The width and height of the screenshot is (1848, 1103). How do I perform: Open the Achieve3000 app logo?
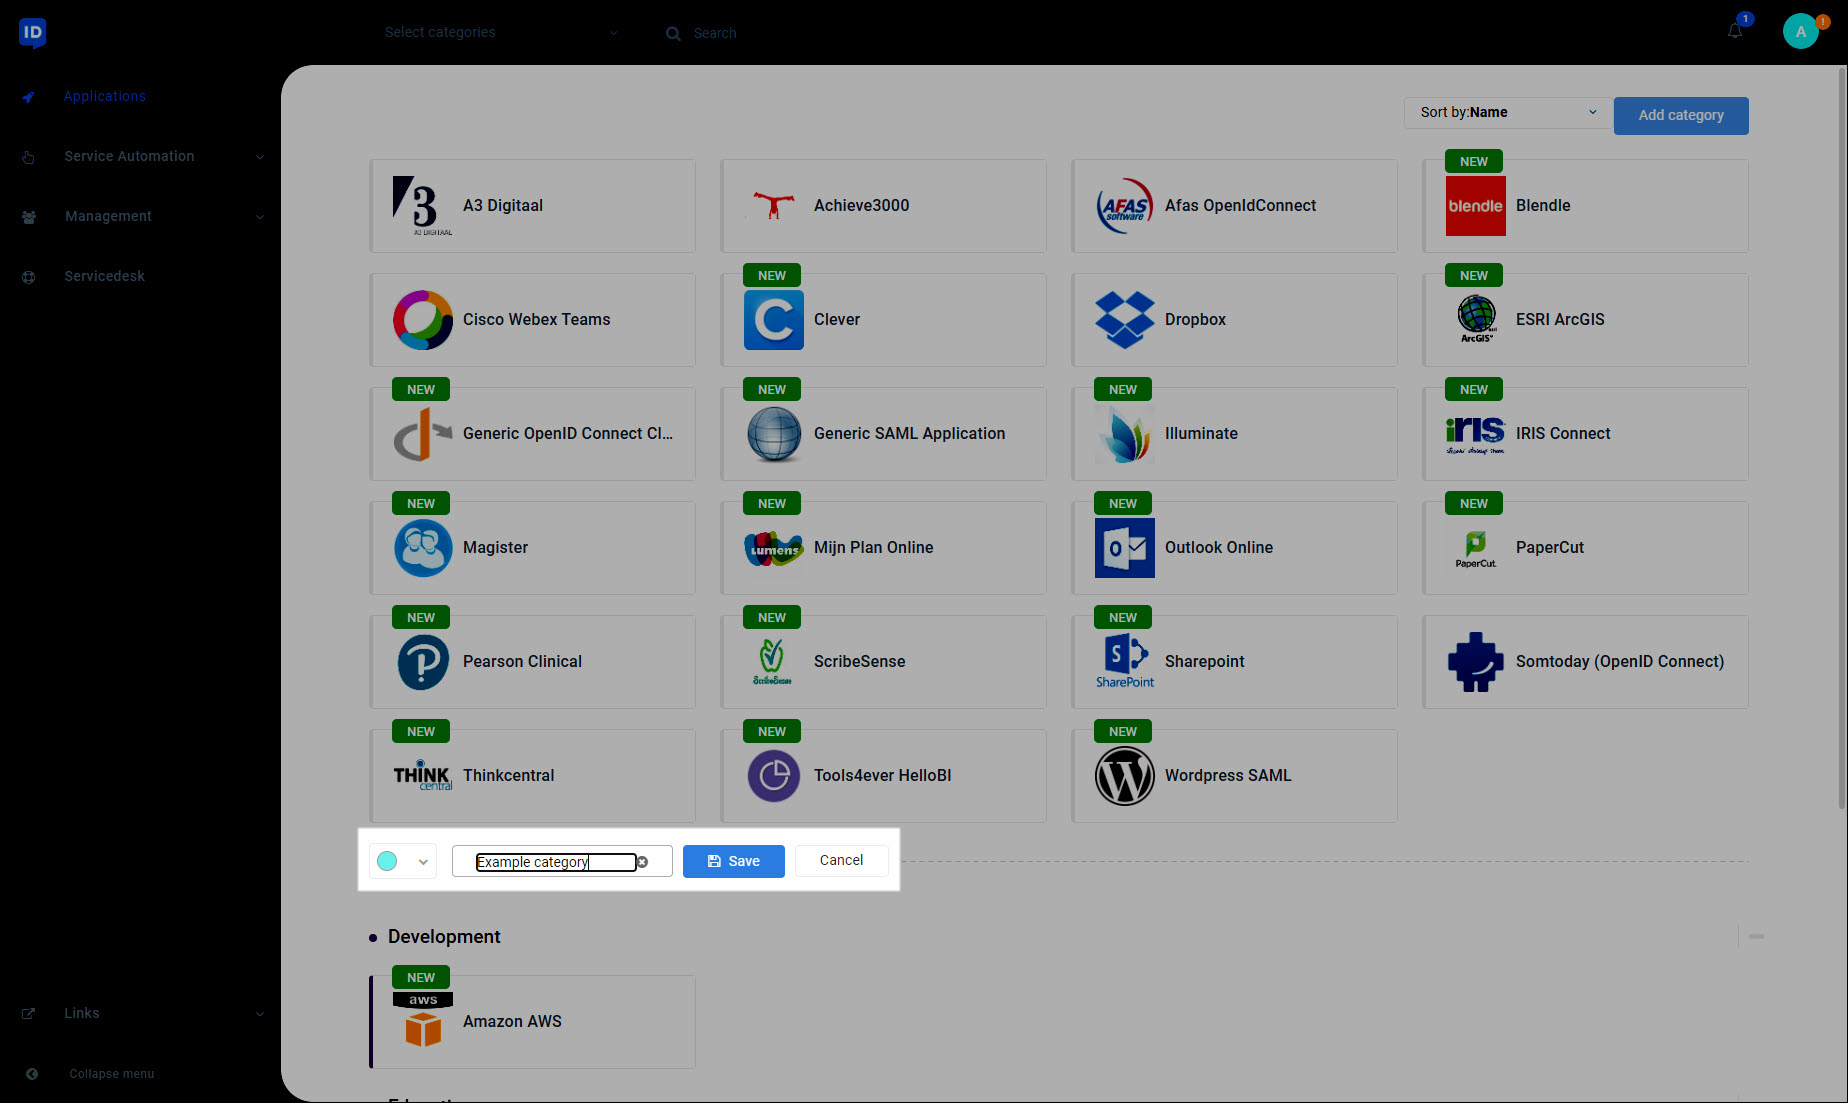tap(774, 206)
